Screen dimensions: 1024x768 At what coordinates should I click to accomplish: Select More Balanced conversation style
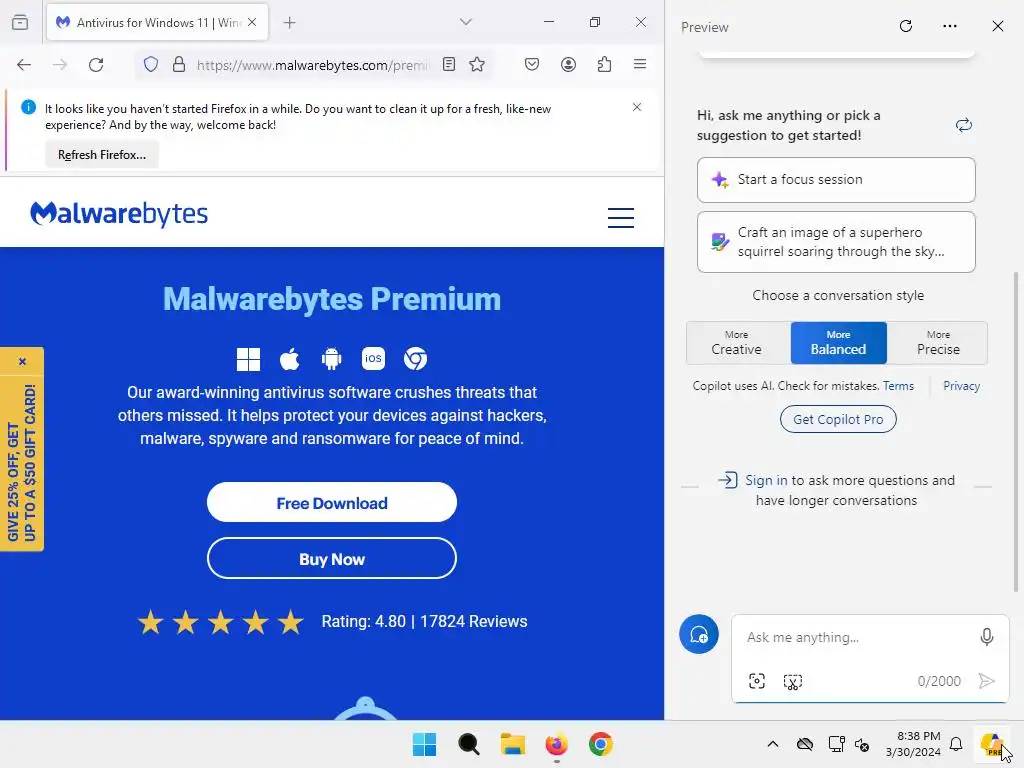click(x=839, y=343)
